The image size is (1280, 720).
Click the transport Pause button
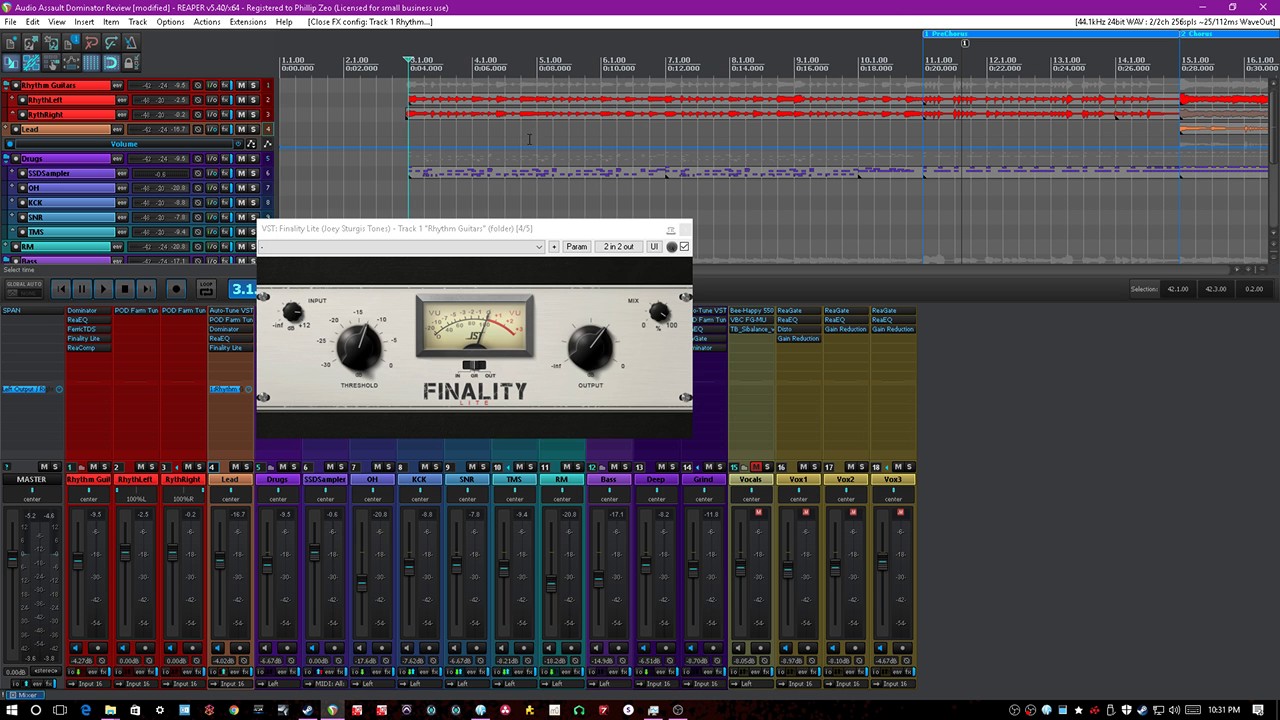(x=82, y=289)
